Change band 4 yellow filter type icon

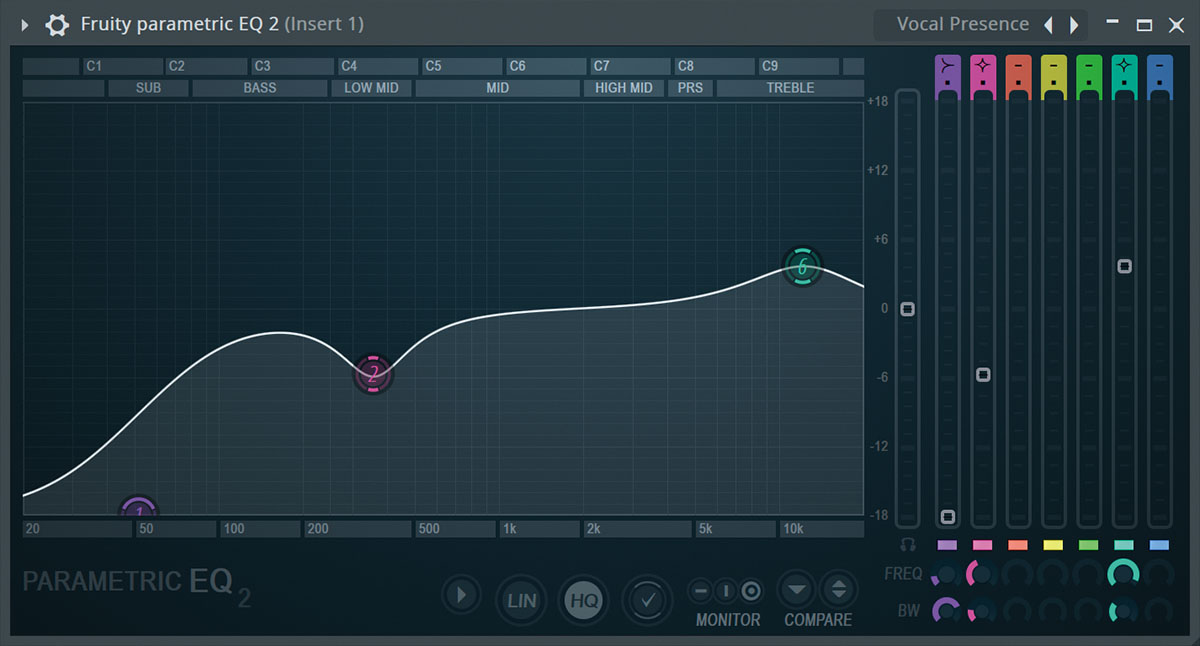pyautogui.click(x=1054, y=67)
